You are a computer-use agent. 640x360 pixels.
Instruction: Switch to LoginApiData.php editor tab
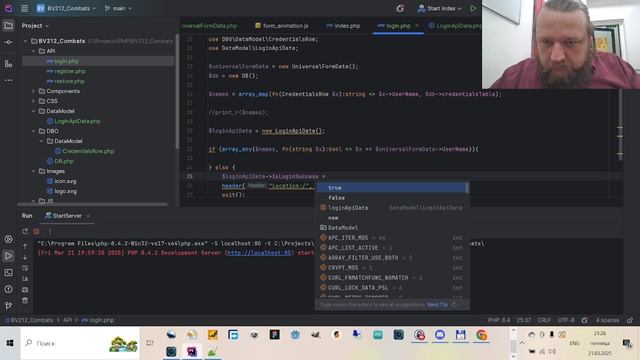pos(455,26)
